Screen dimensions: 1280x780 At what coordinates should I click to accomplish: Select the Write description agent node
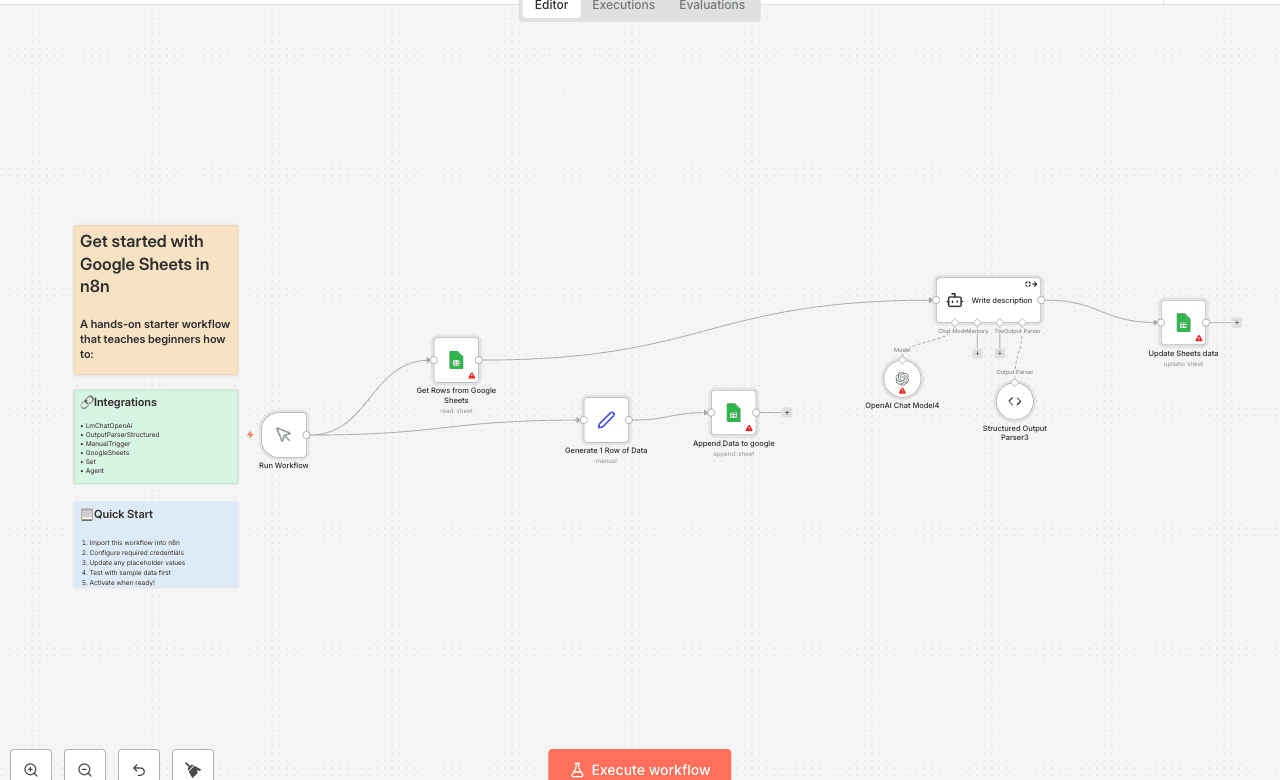(x=988, y=300)
